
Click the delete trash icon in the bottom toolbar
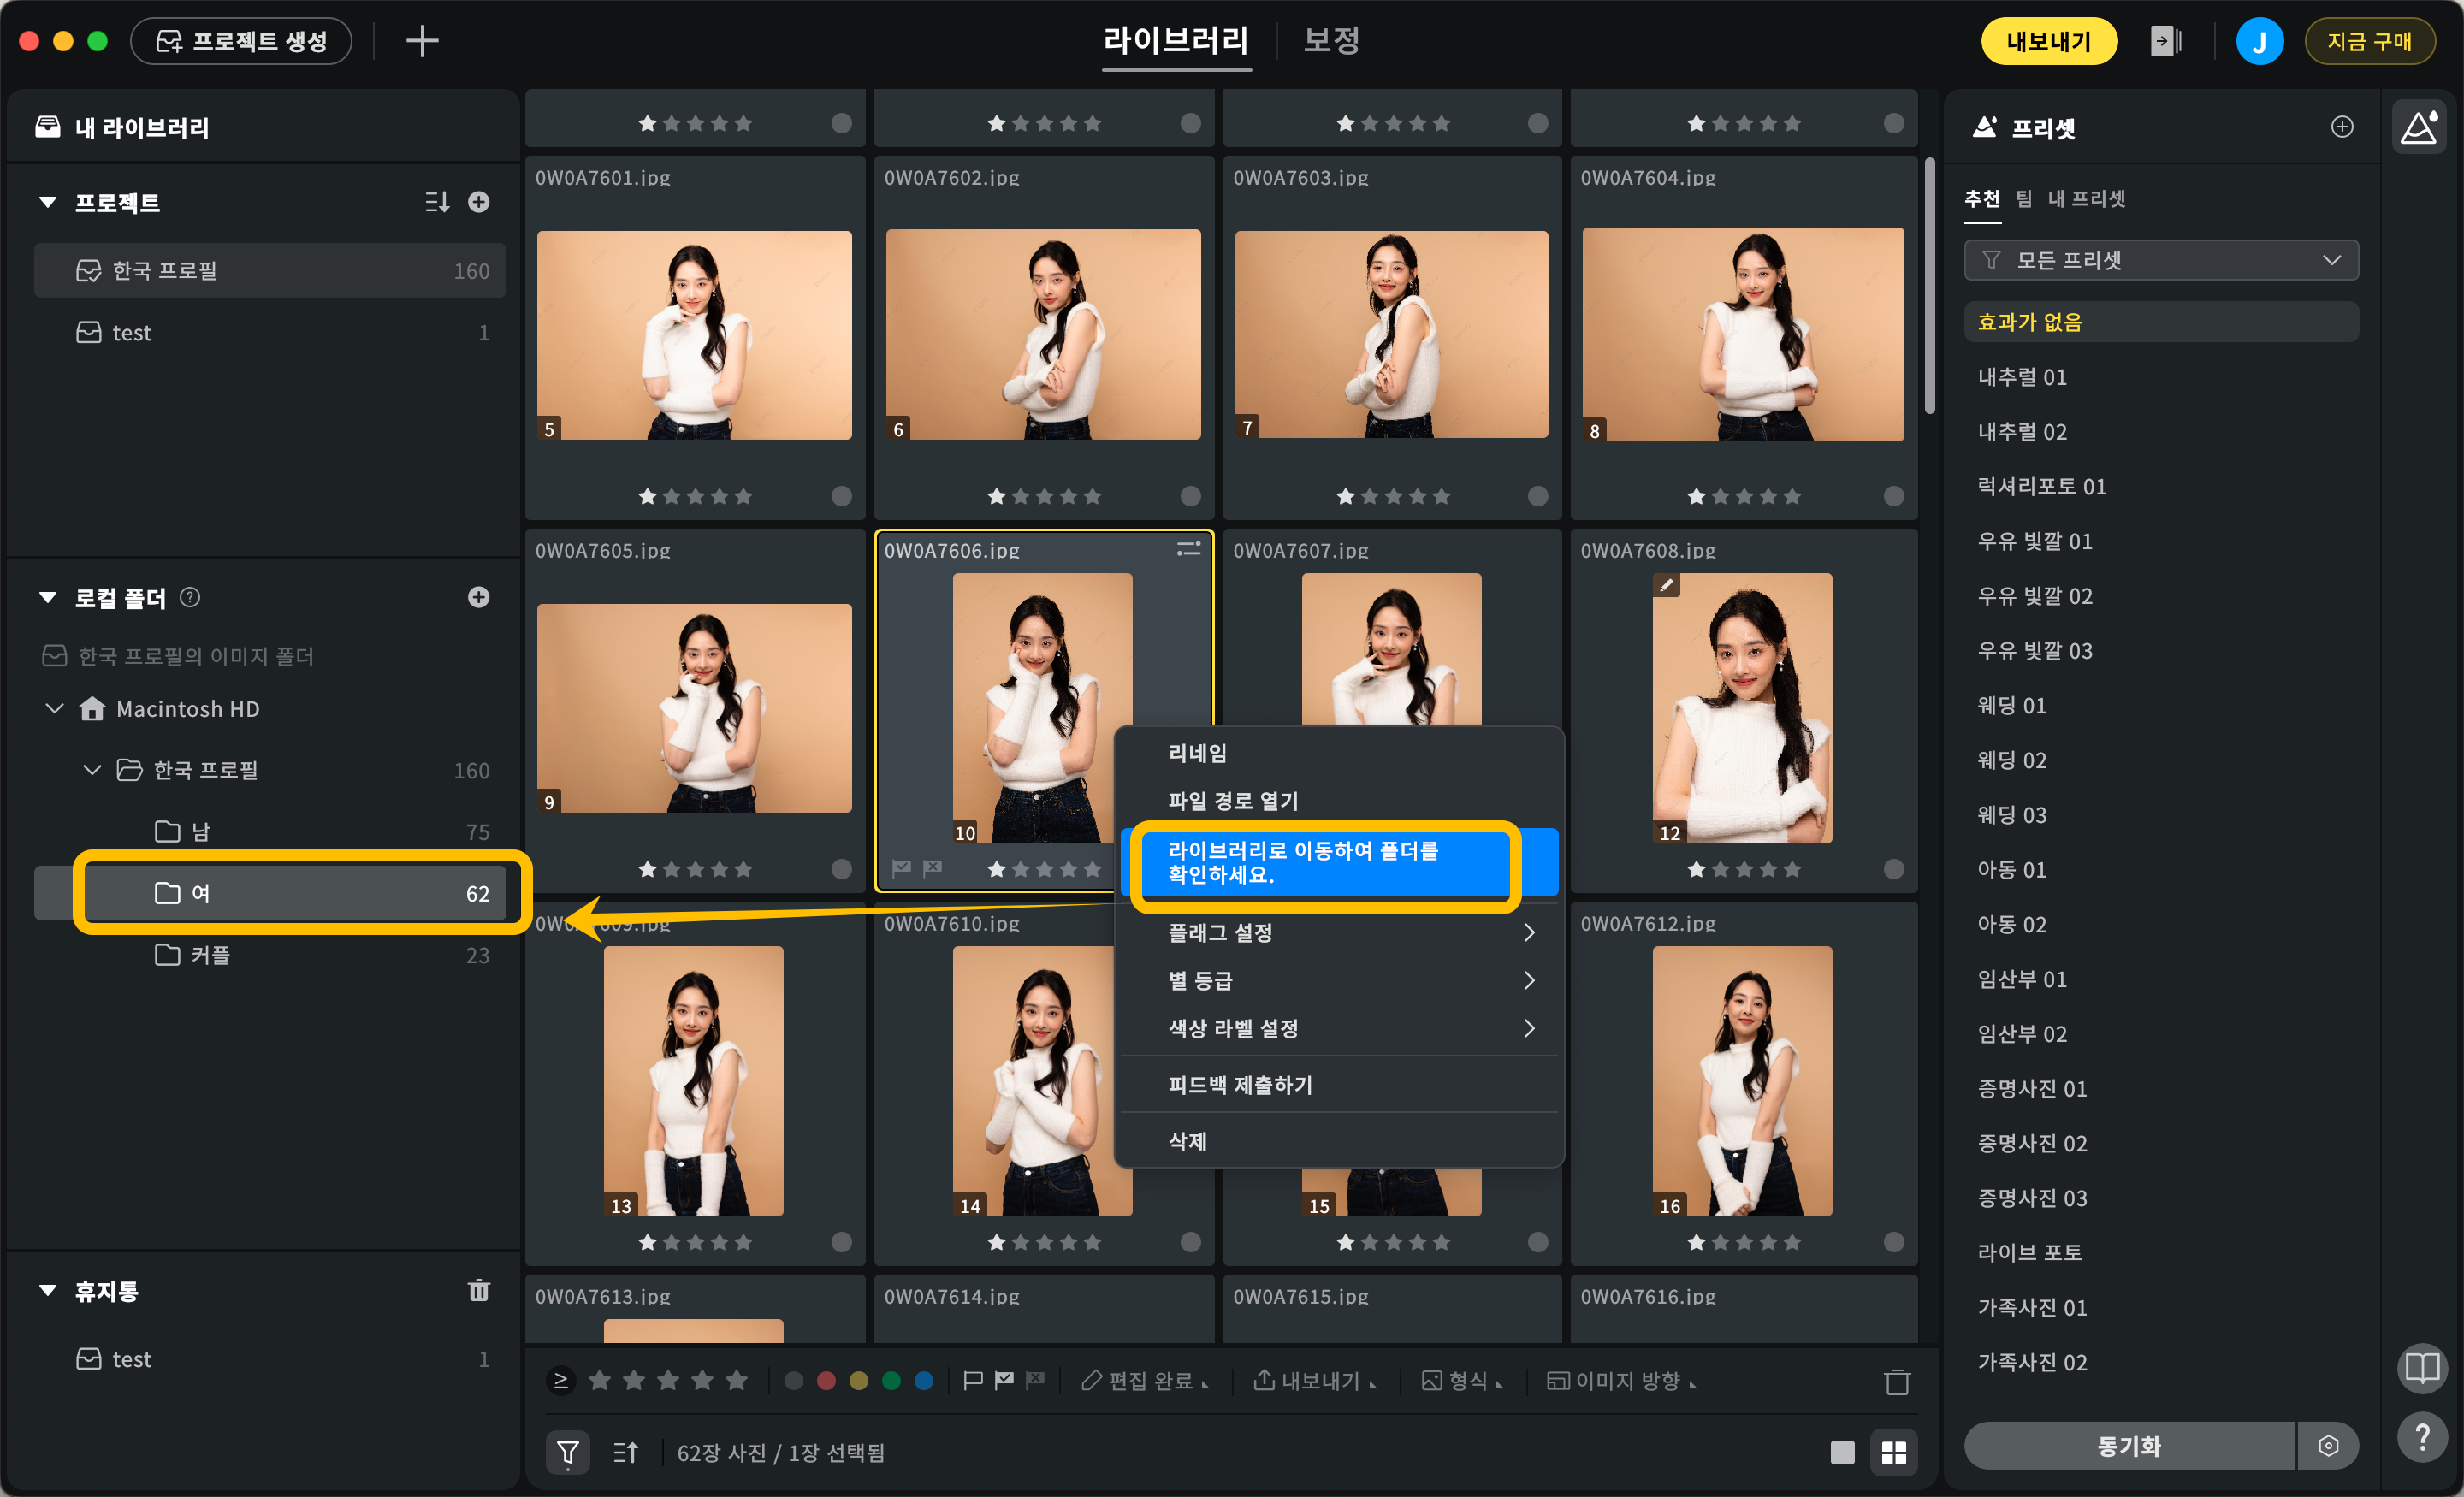pyautogui.click(x=1897, y=1381)
